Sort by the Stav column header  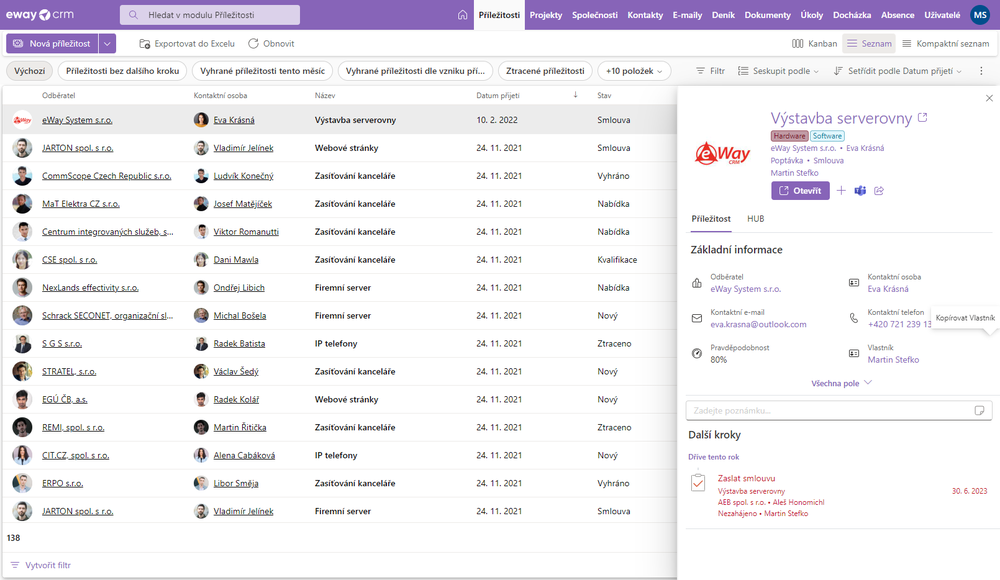[604, 95]
